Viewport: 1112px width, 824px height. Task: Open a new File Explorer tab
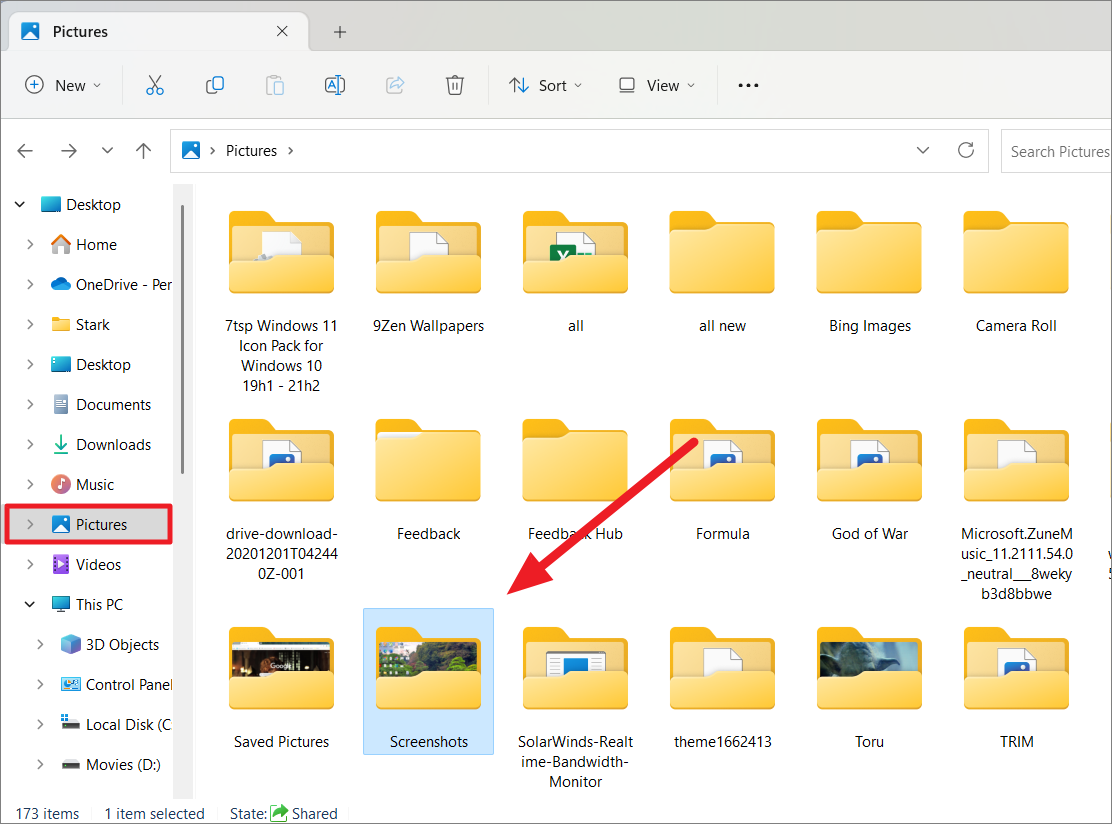[339, 31]
